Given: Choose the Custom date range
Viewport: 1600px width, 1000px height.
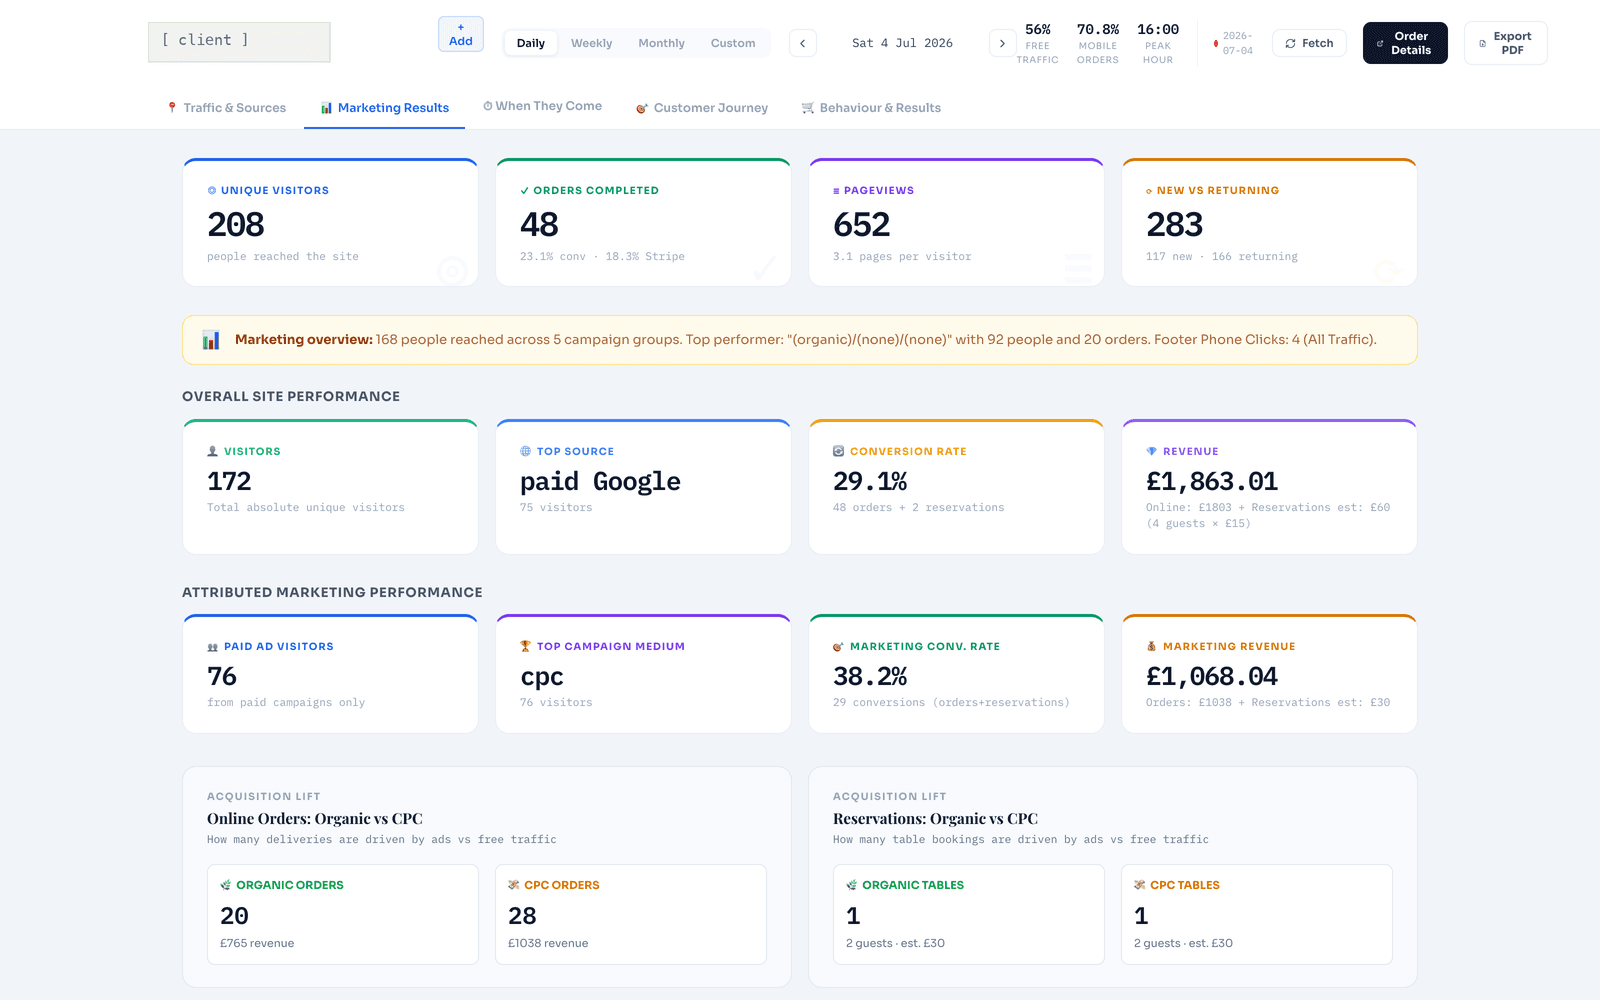Looking at the screenshot, I should pyautogui.click(x=733, y=43).
